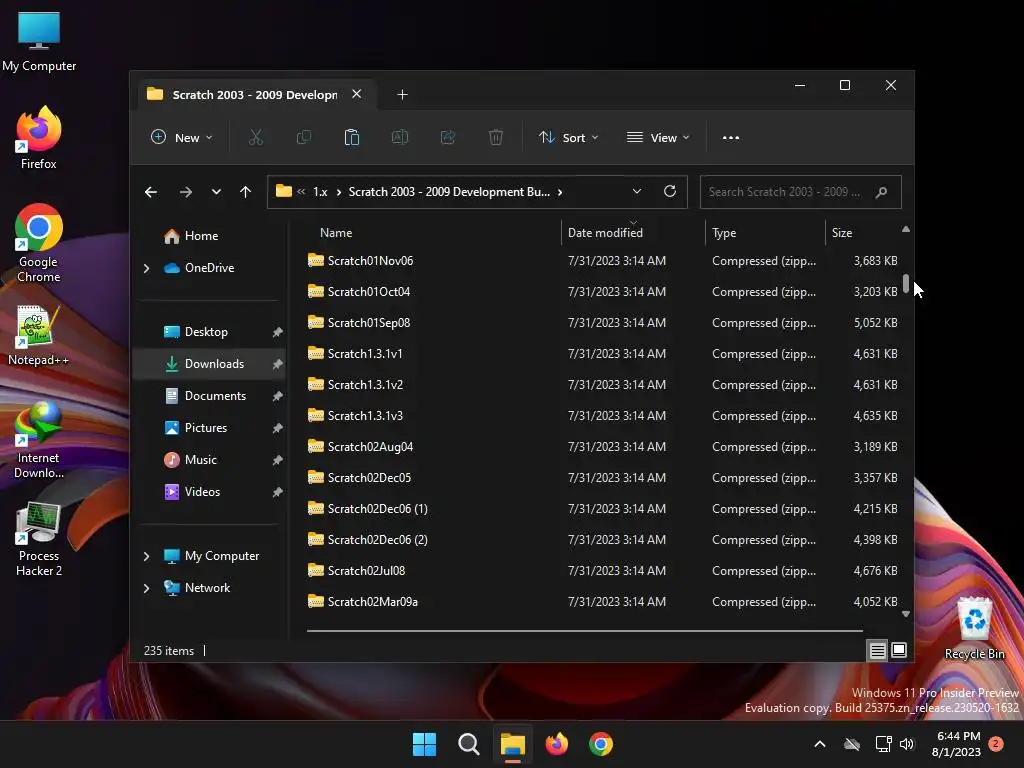Image resolution: width=1024 pixels, height=768 pixels.
Task: Expand My Computer in navigation pane
Action: [x=146, y=556]
